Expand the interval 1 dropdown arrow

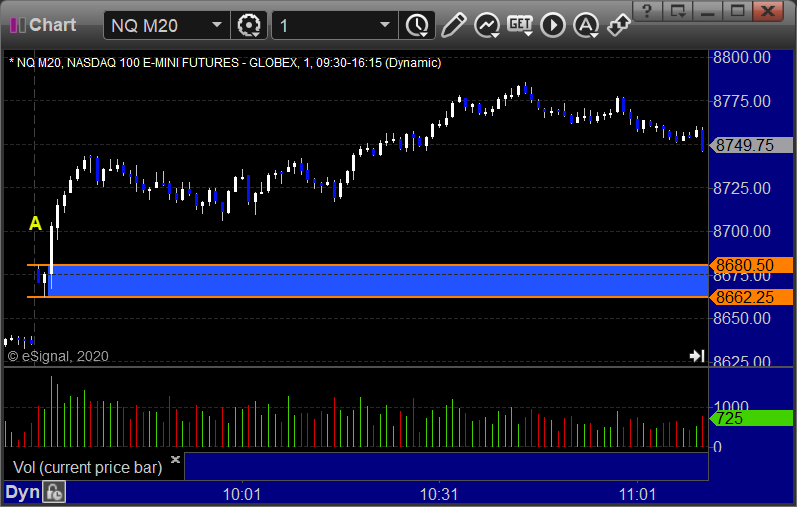(385, 24)
